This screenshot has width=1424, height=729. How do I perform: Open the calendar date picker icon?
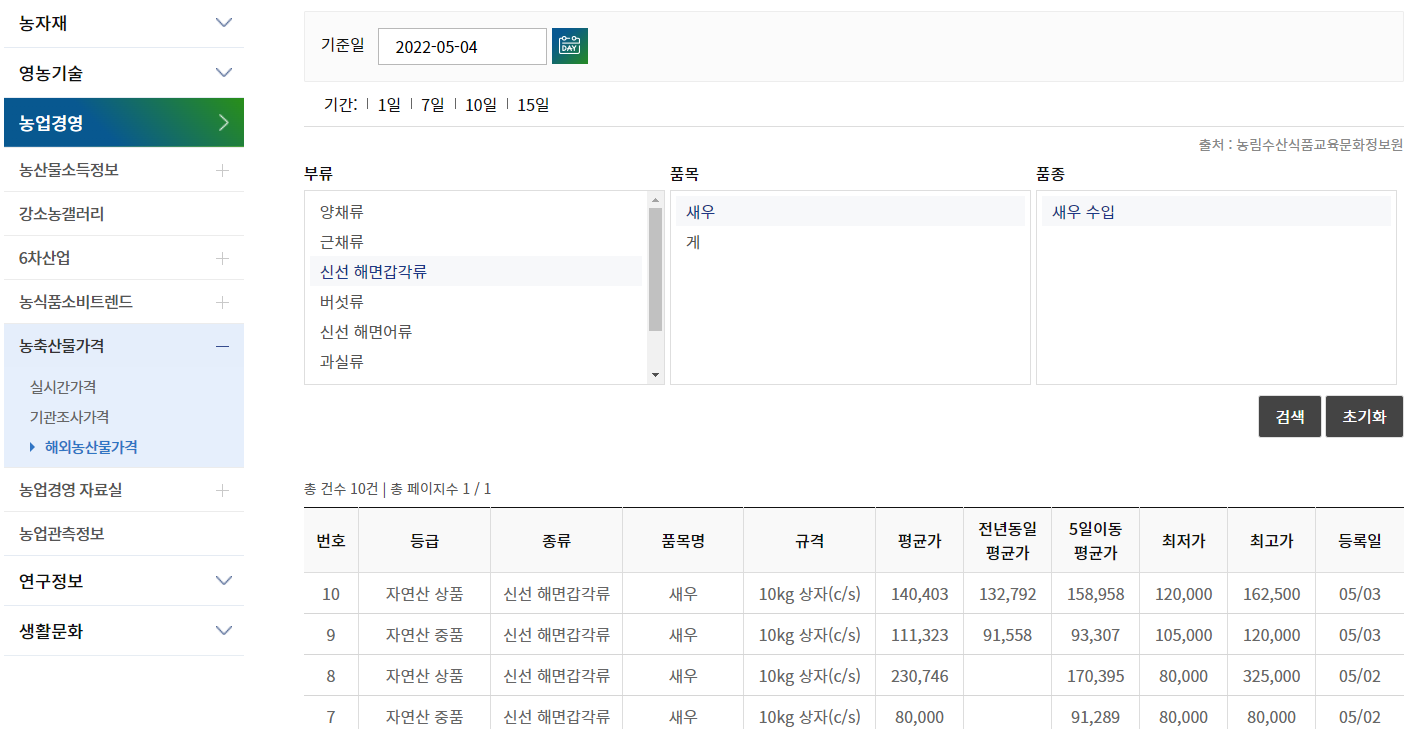(x=569, y=45)
